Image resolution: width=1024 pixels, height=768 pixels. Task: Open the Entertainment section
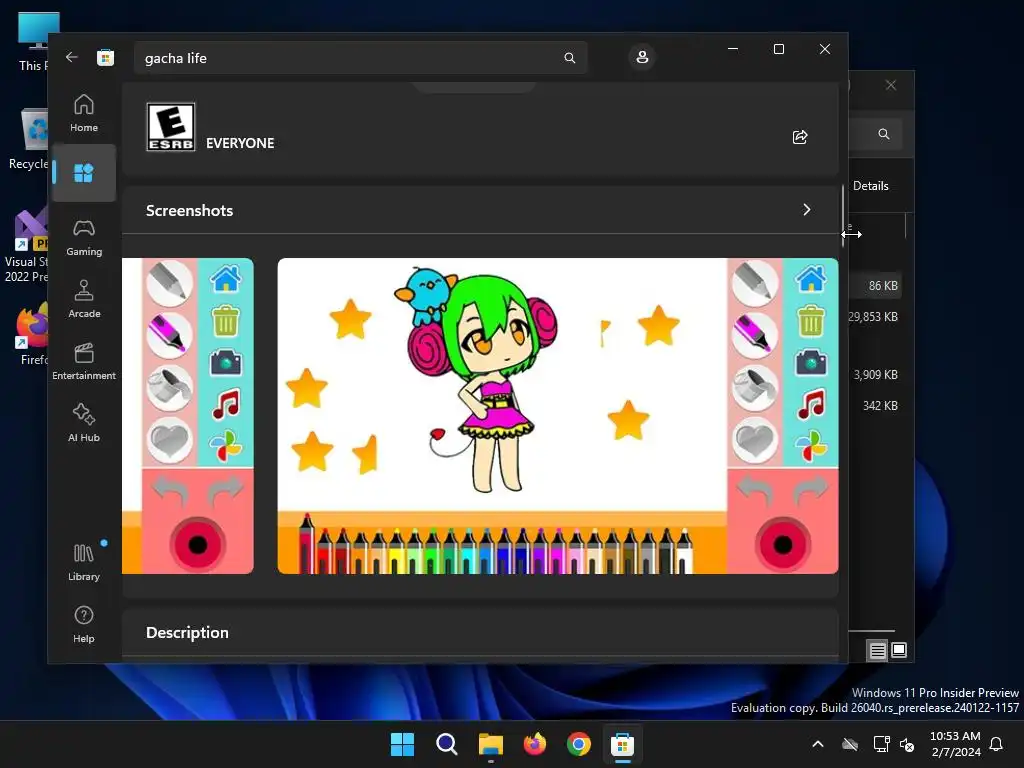tap(84, 361)
